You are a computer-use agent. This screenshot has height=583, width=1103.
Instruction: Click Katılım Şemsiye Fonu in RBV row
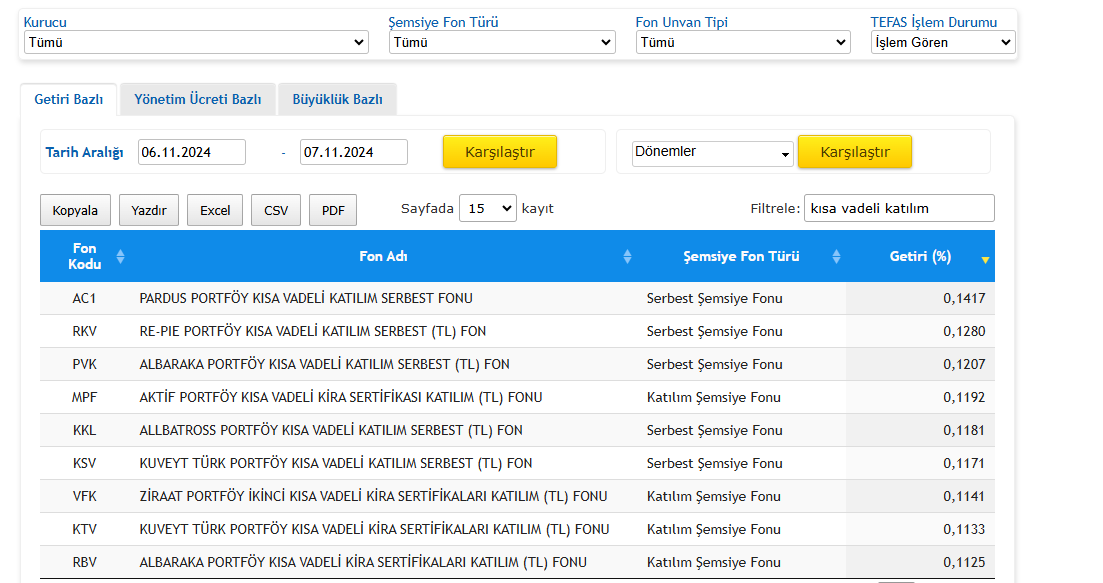[x=713, y=563]
